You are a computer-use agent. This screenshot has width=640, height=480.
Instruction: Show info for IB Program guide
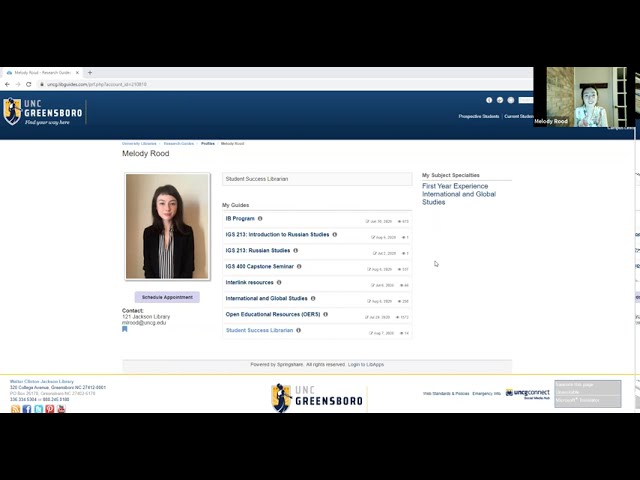click(260, 219)
